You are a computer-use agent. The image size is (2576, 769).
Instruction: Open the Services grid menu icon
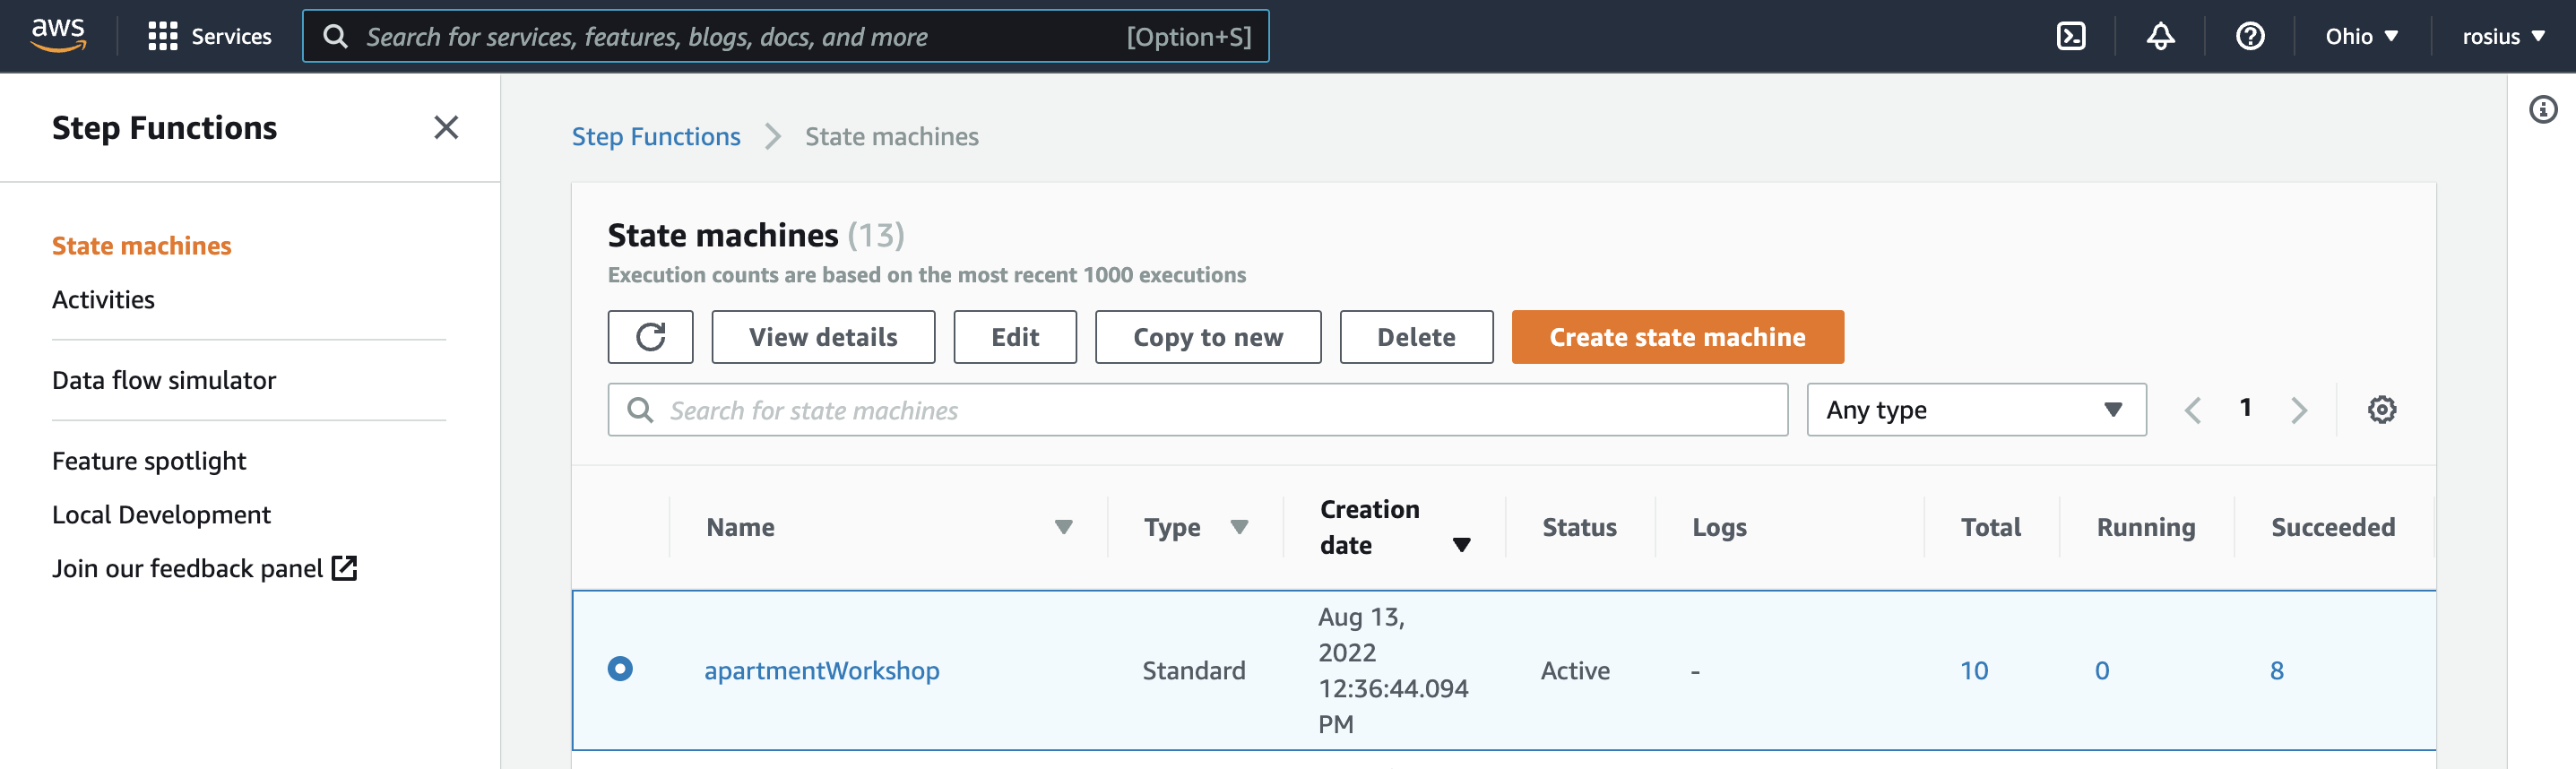point(162,36)
